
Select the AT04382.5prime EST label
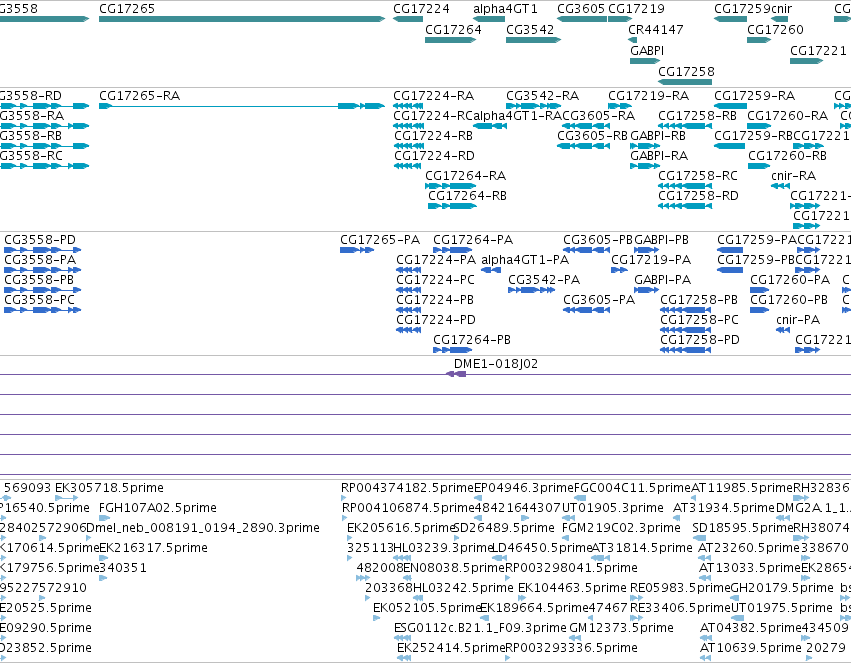750,628
